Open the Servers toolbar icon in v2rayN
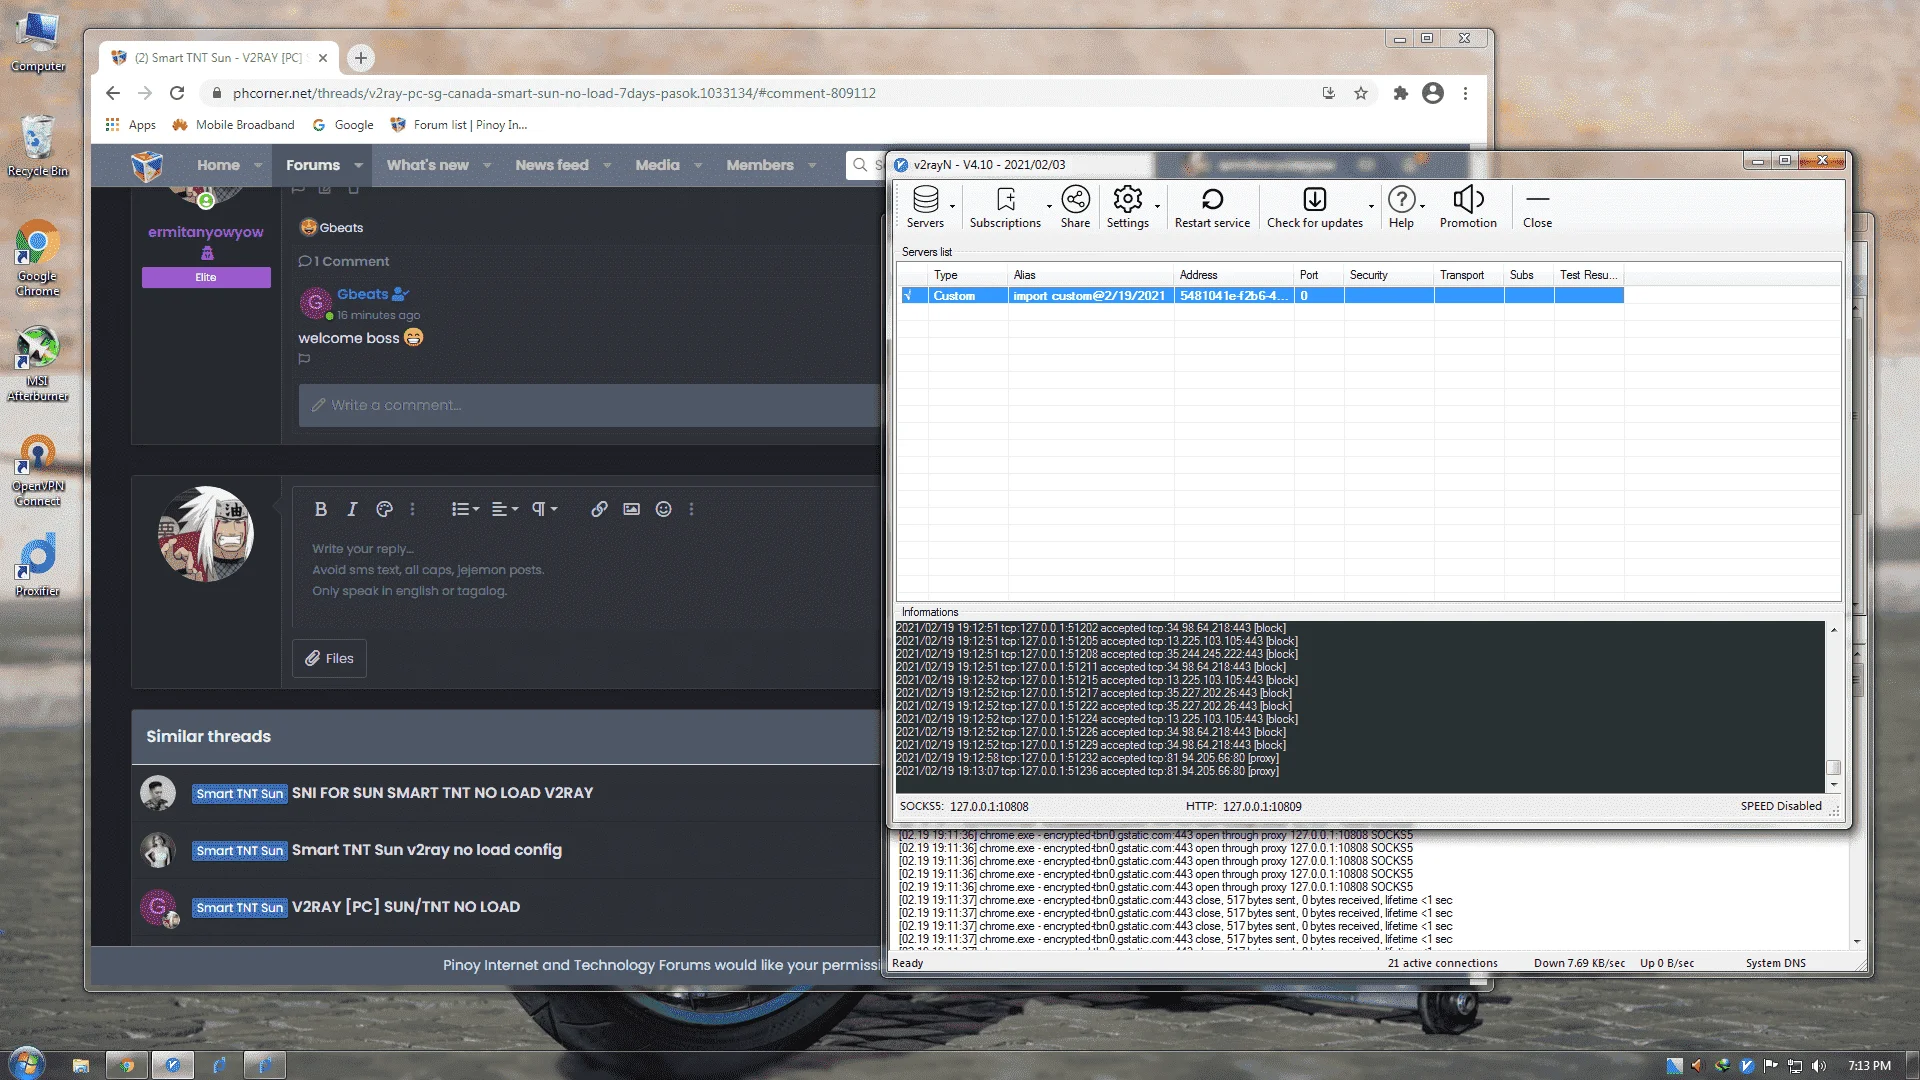1920x1080 pixels. coord(925,207)
